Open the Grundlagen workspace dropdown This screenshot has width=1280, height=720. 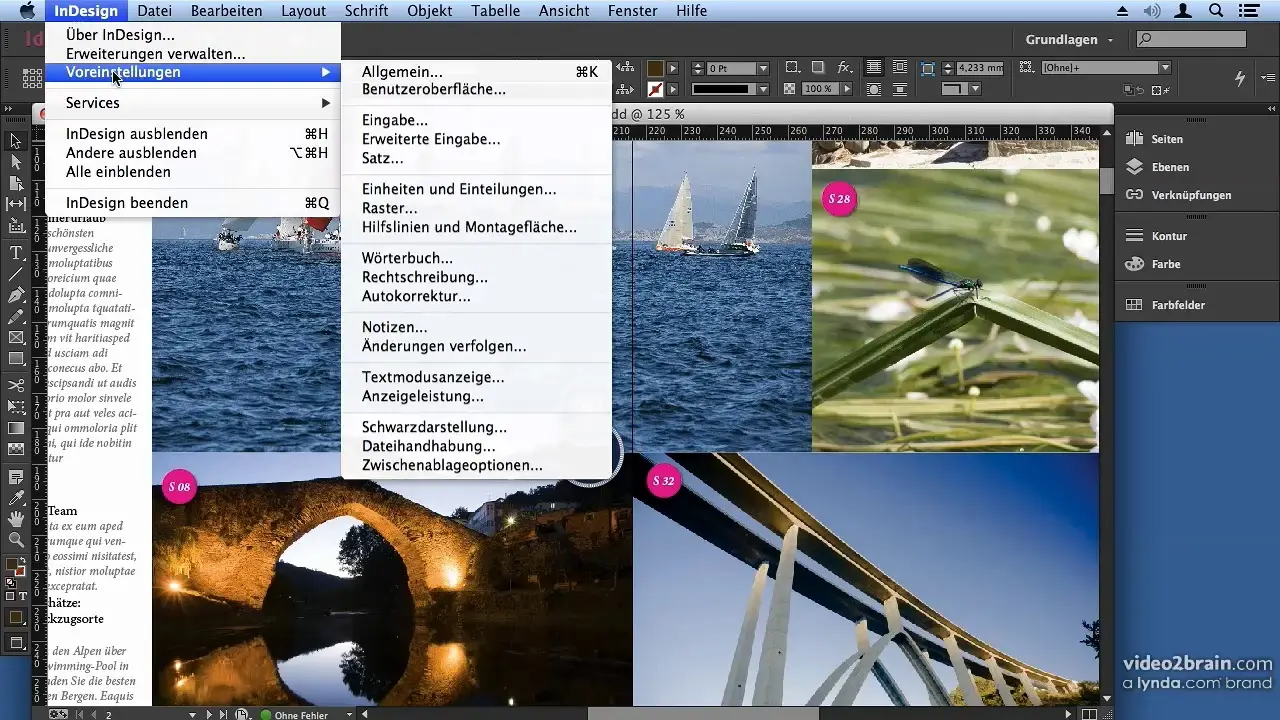1069,40
